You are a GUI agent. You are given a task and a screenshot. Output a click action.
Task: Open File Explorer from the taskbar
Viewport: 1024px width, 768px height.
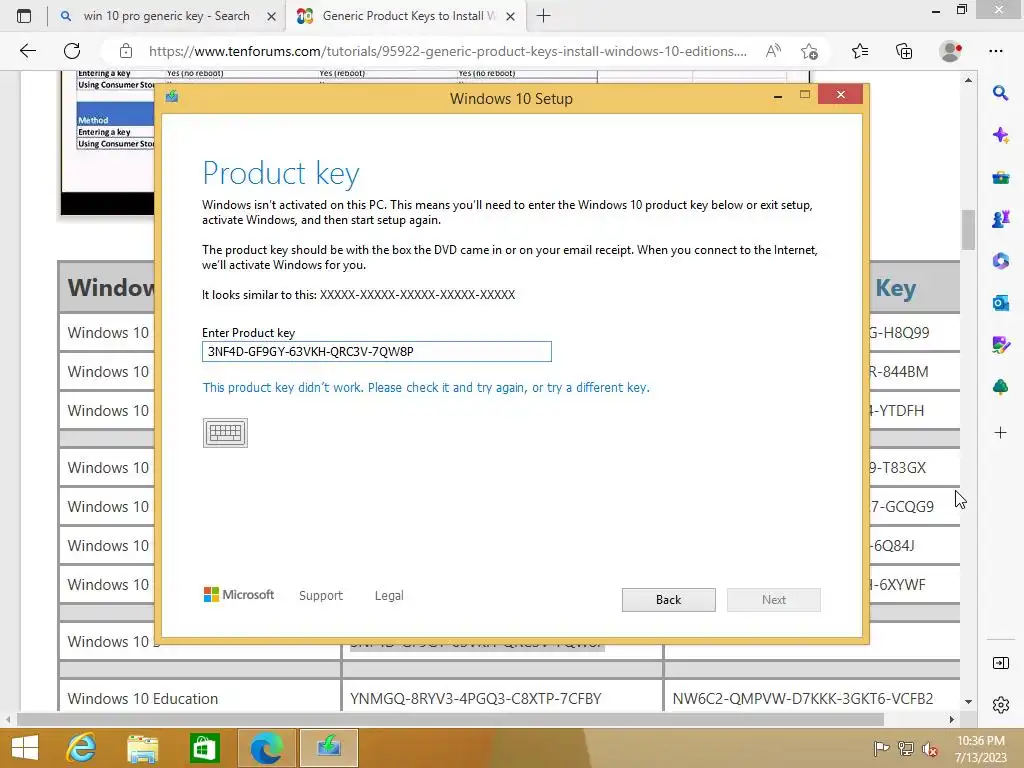tap(142, 748)
